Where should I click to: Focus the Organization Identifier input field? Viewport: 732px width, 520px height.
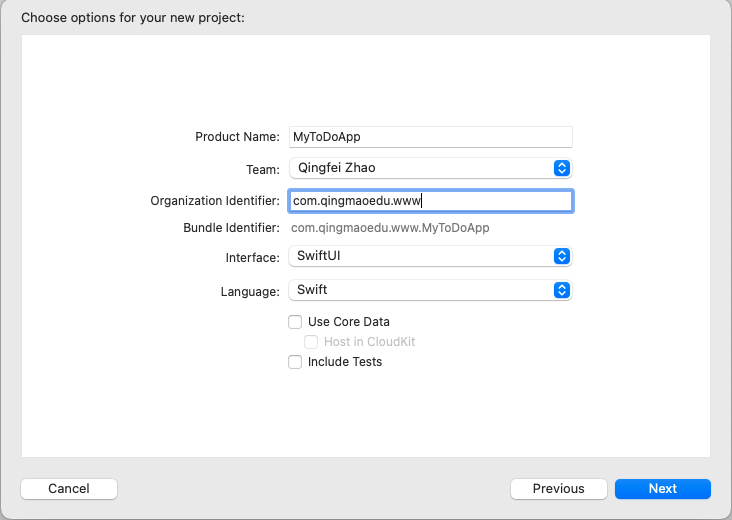pyautogui.click(x=430, y=201)
